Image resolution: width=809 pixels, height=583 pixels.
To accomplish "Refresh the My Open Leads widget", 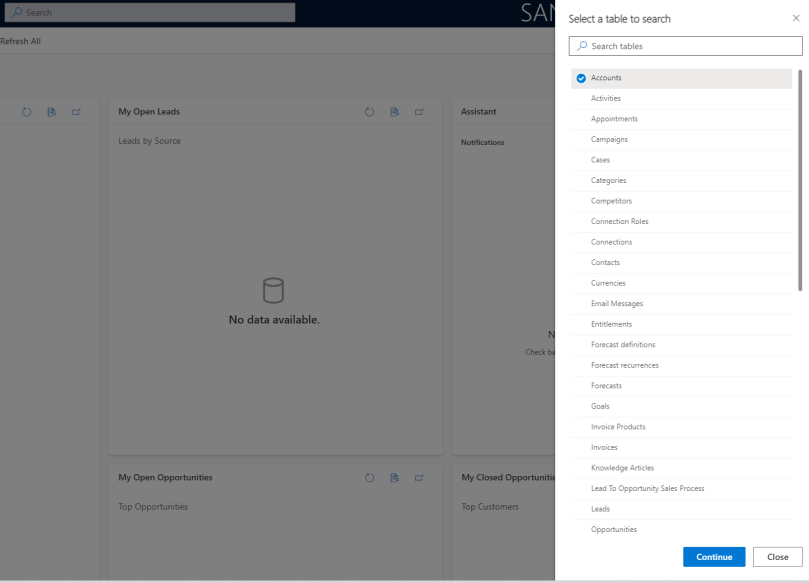I will pyautogui.click(x=369, y=112).
